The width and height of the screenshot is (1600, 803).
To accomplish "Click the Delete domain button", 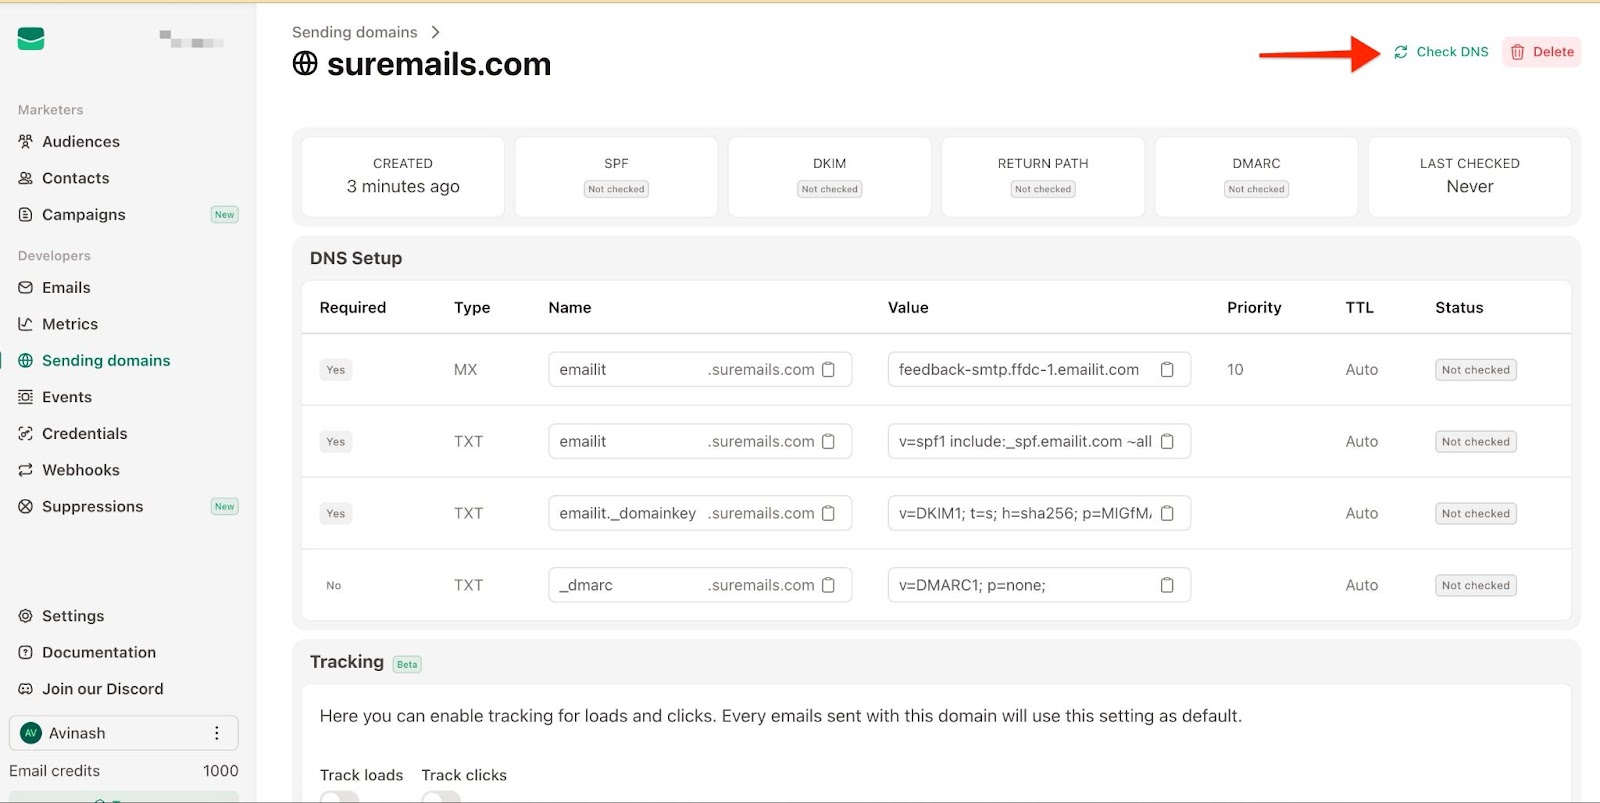I will 1542,52.
